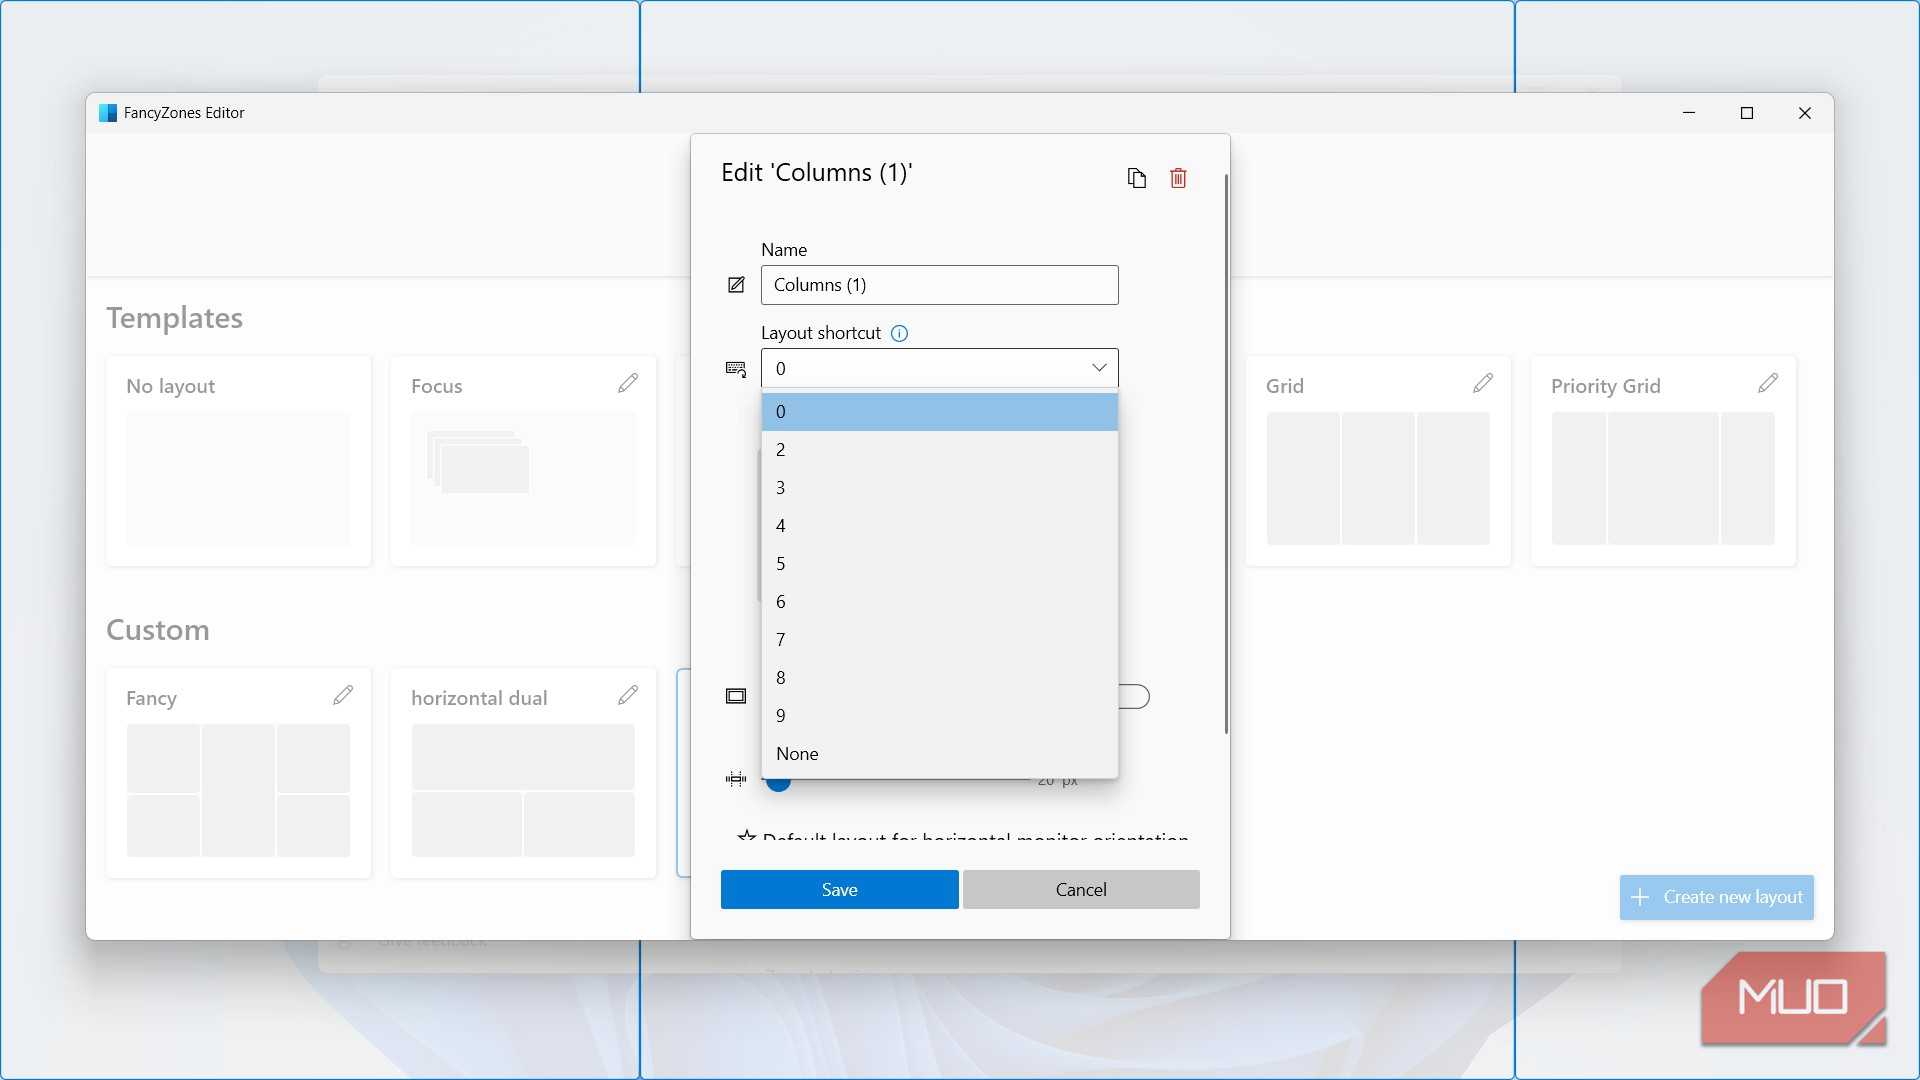Choose shortcut 9 in the dropdown
Image resolution: width=1920 pixels, height=1080 pixels.
pos(940,716)
